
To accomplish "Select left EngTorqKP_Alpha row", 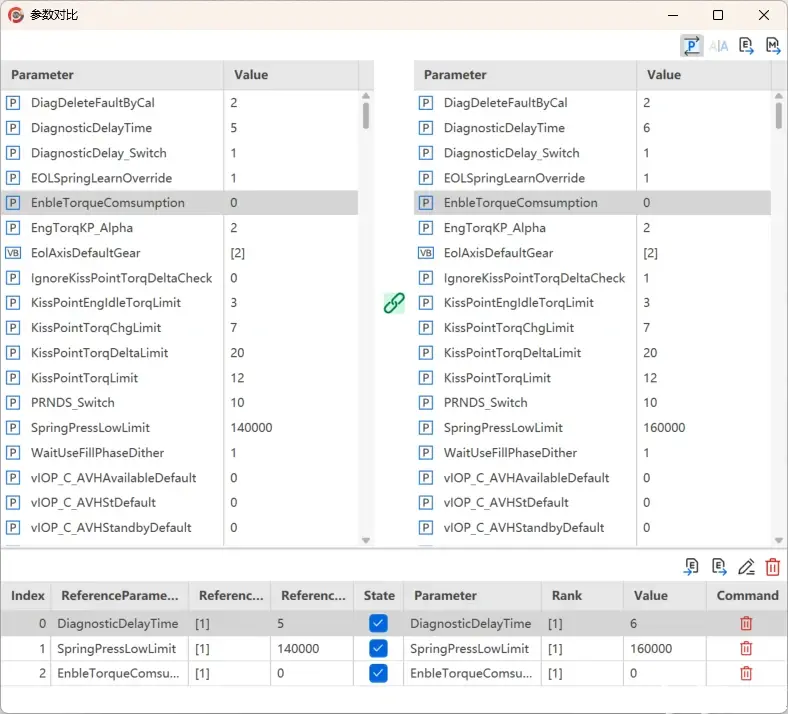I will pyautogui.click(x=180, y=228).
